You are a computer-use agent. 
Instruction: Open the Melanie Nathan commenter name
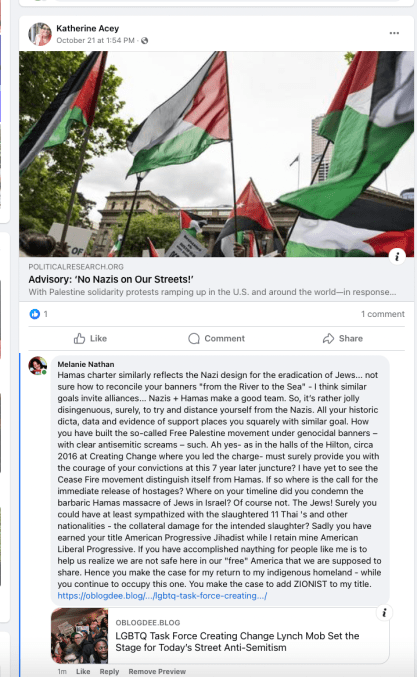click(86, 364)
